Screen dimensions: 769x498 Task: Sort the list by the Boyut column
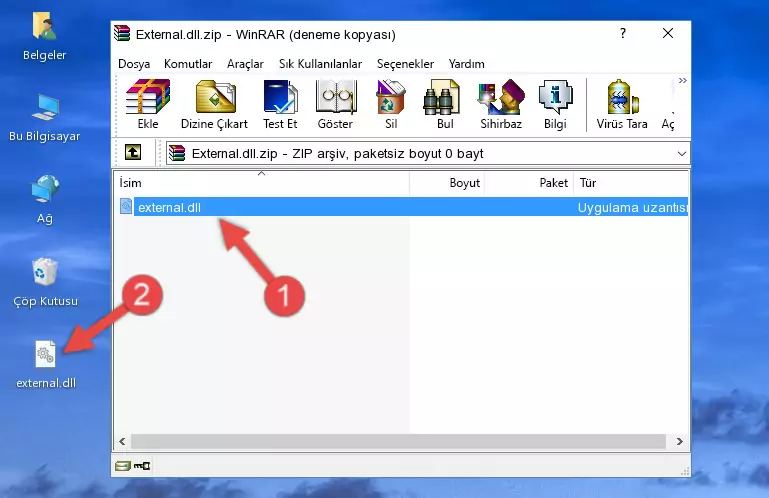447,183
